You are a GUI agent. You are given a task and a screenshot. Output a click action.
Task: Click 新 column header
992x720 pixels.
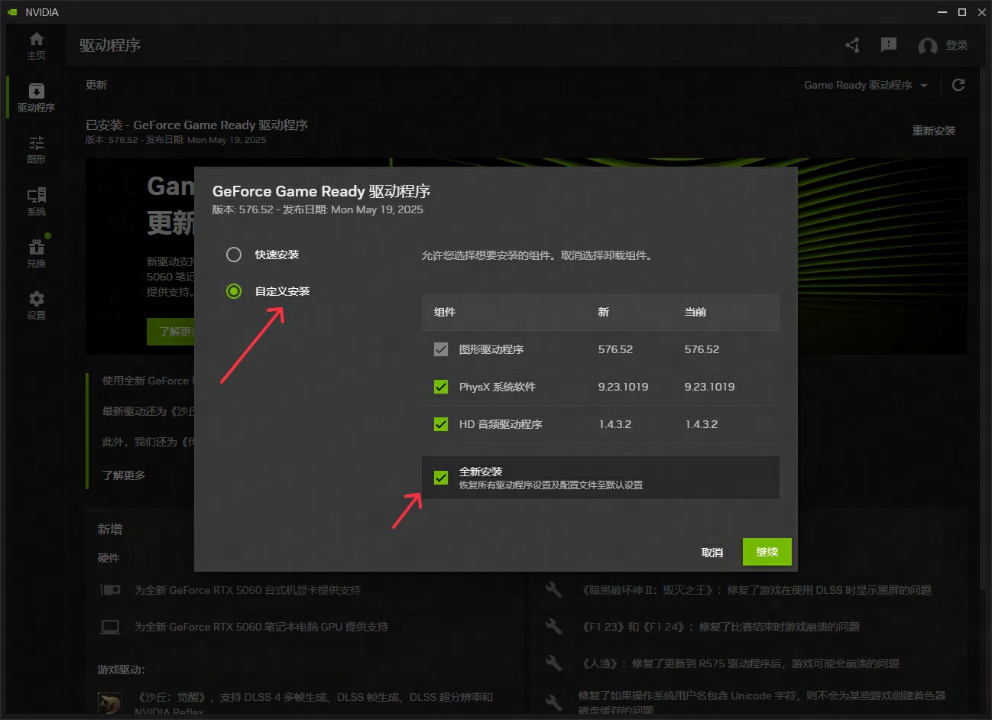pos(604,312)
